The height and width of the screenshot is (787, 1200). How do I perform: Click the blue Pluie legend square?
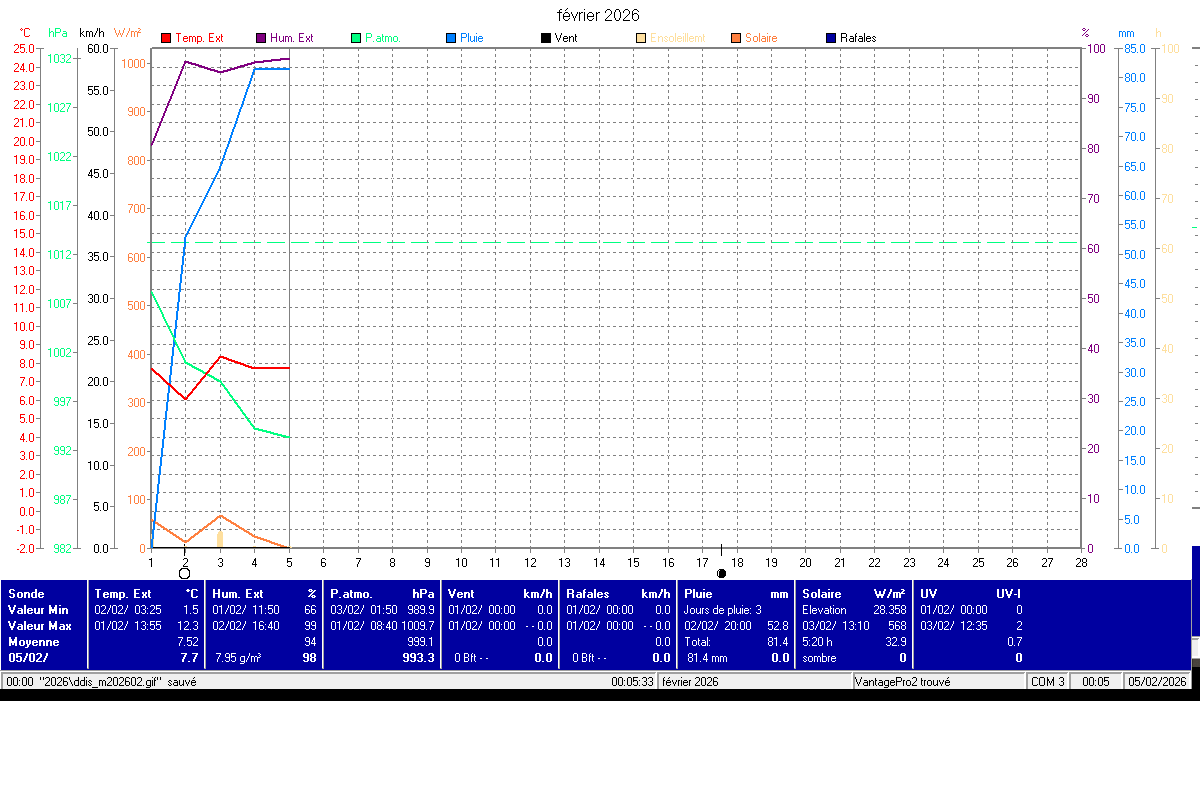[451, 38]
